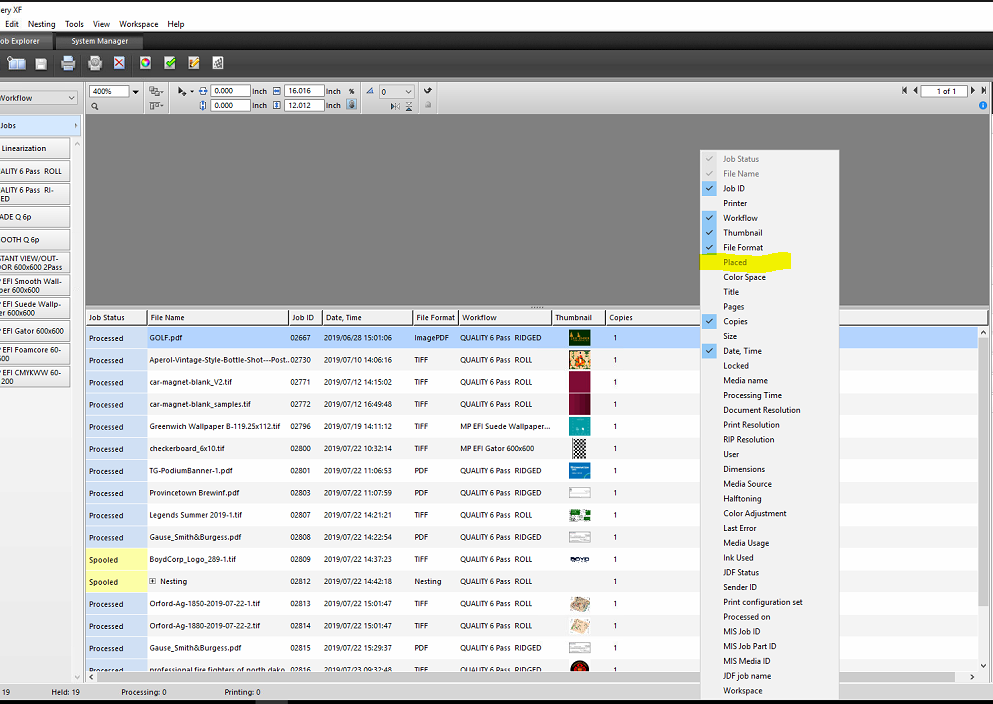This screenshot has height=704, width=993.
Task: Toggle the Thumbnail column checkbox off
Action: [x=742, y=233]
